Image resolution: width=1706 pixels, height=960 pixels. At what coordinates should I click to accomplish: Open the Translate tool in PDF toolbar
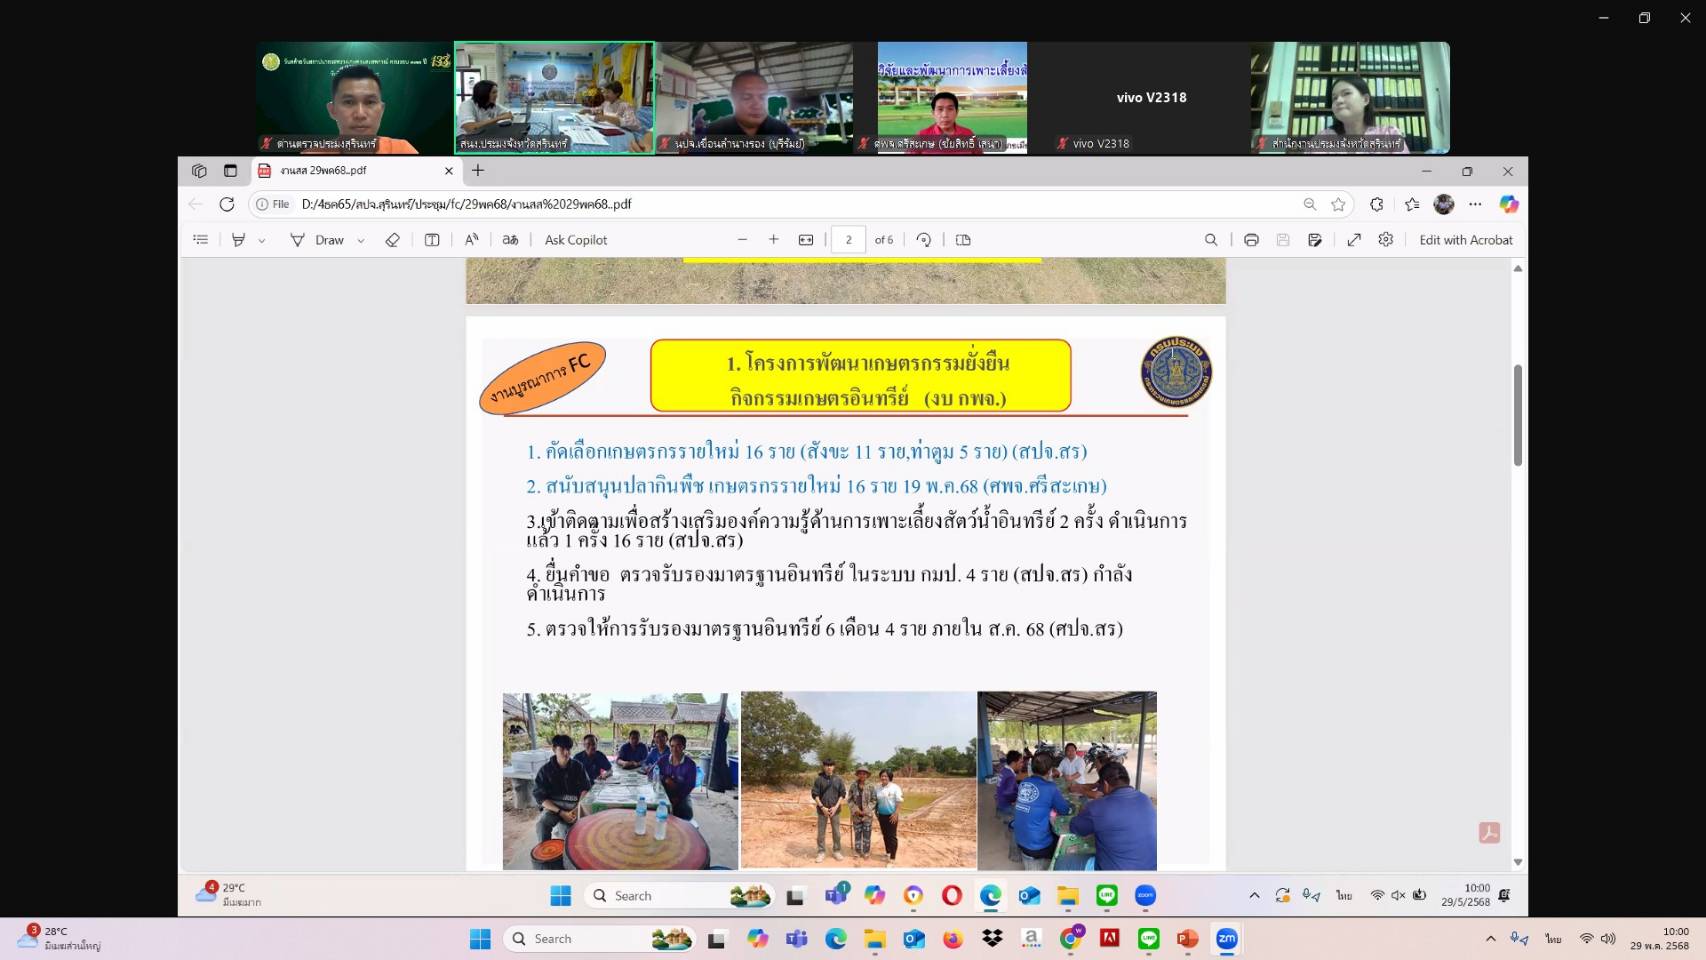click(510, 240)
